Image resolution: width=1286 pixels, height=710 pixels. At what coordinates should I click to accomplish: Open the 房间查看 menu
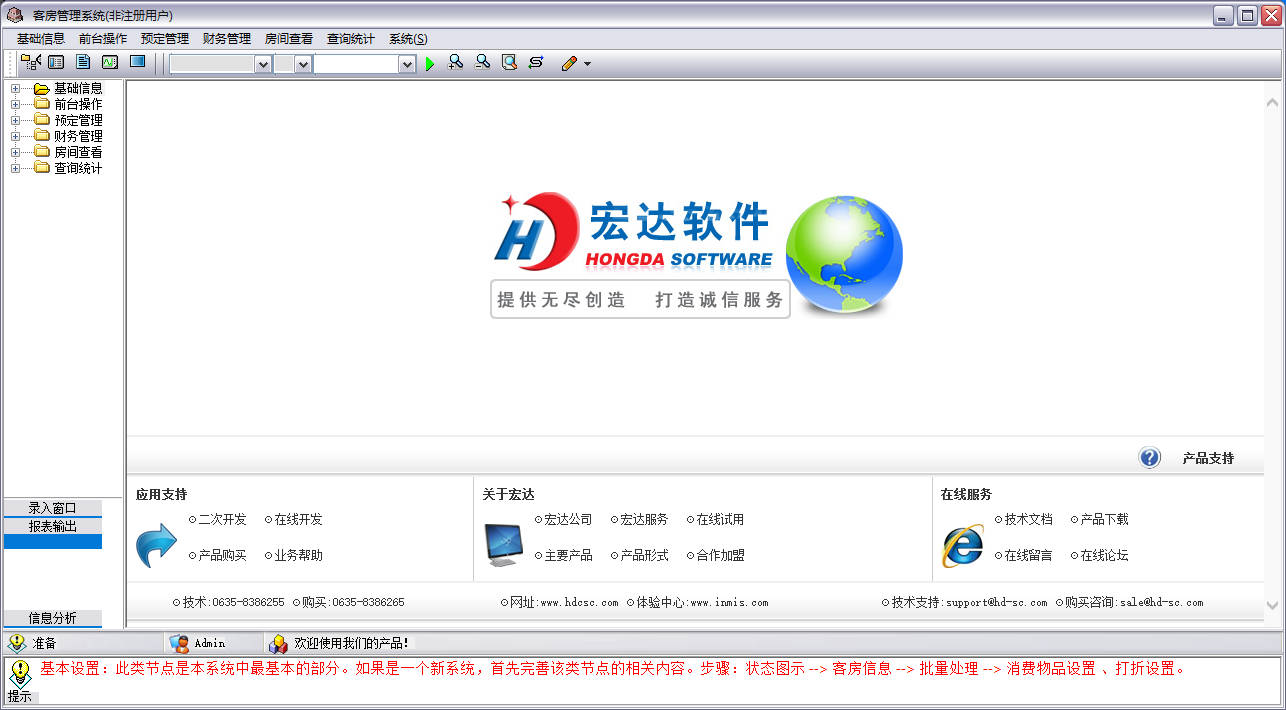(x=289, y=39)
